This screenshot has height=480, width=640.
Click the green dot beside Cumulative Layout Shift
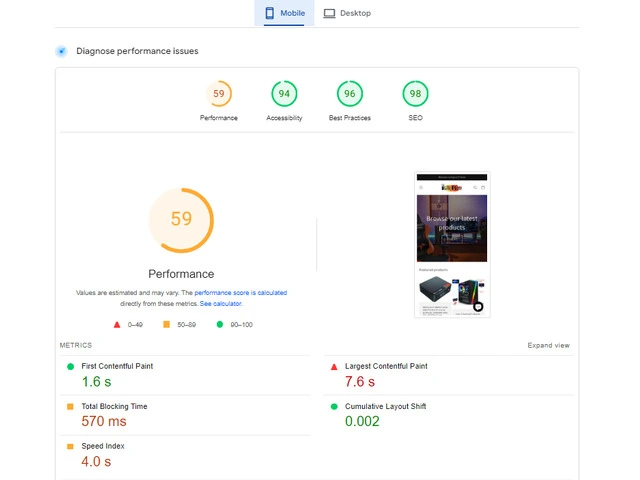[x=334, y=407]
